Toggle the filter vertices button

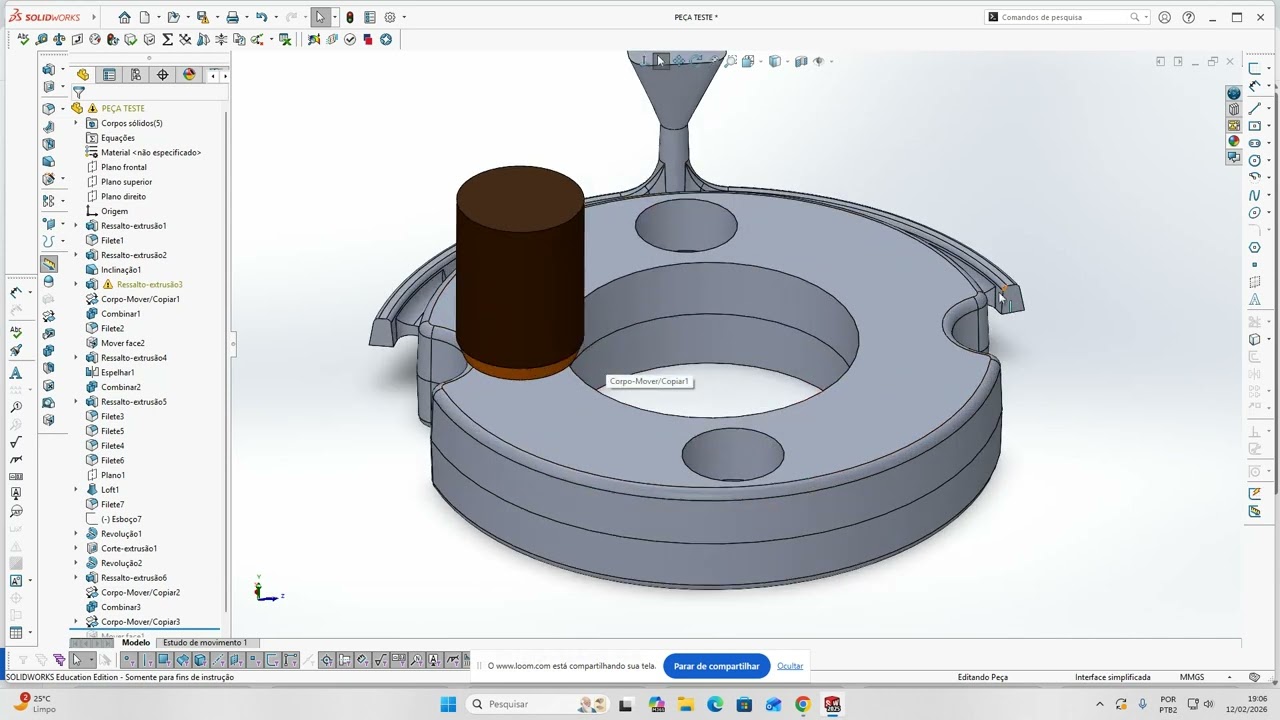tap(129, 660)
